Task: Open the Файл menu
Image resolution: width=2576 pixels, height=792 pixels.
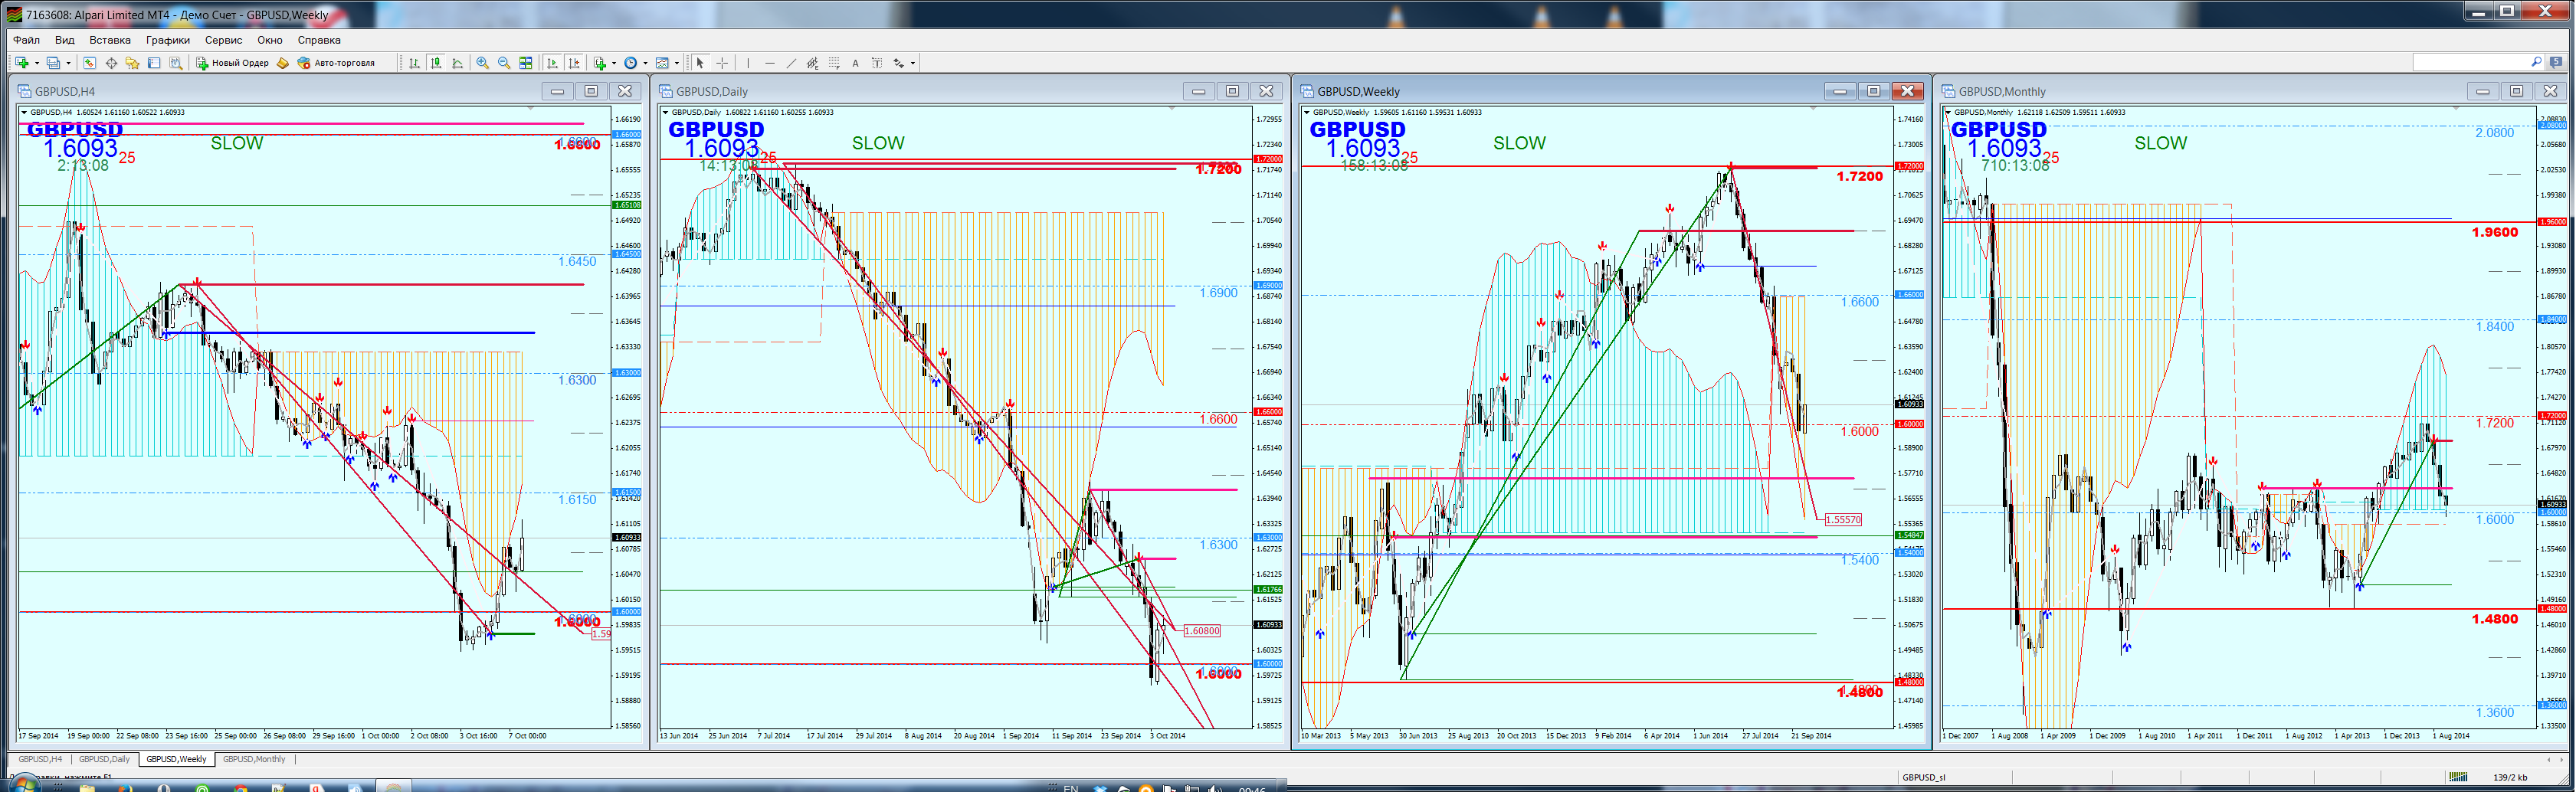Action: coord(27,40)
